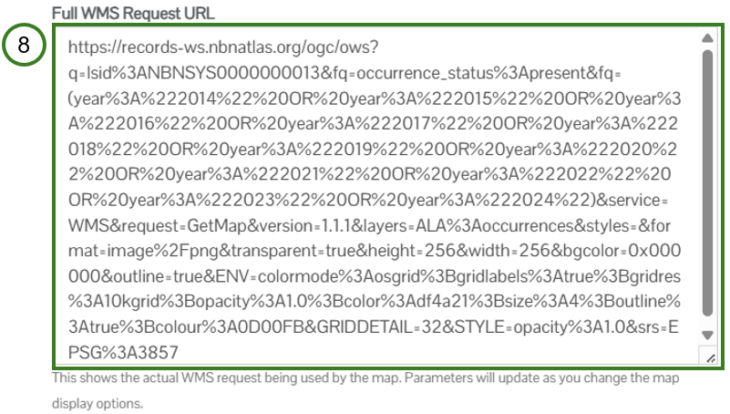Click the resize grip of the URL textarea
Viewport: 730px width, 414px height.
710,358
